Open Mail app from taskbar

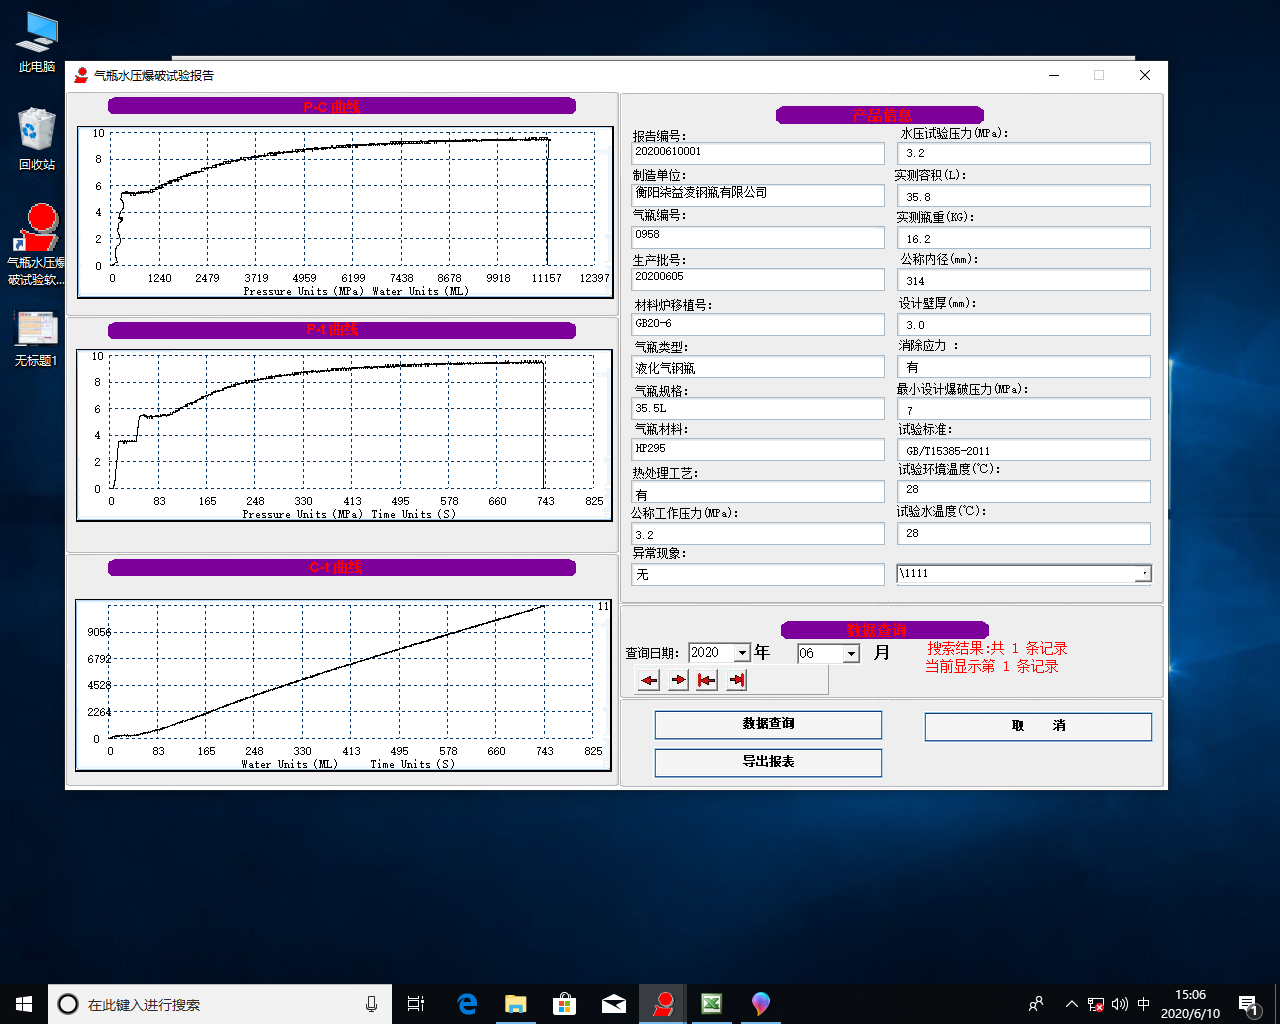(614, 1004)
